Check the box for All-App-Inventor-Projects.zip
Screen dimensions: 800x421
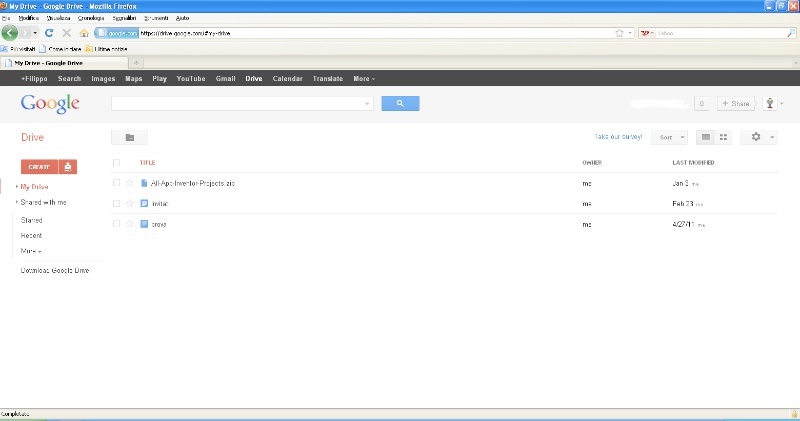116,183
